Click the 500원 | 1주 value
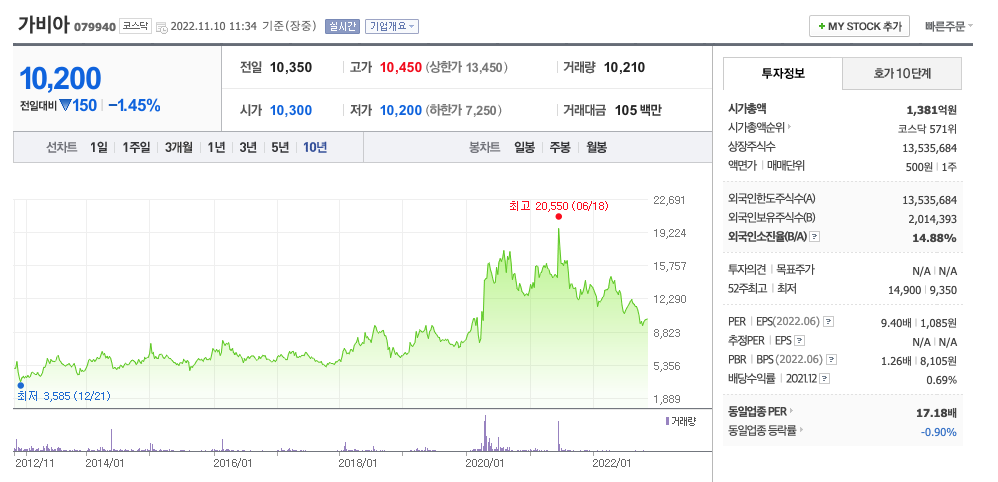 pos(932,166)
